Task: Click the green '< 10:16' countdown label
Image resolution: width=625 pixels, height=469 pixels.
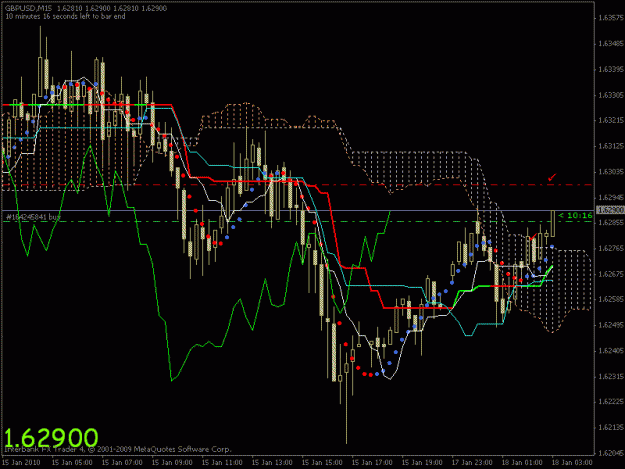Action: pyautogui.click(x=575, y=216)
